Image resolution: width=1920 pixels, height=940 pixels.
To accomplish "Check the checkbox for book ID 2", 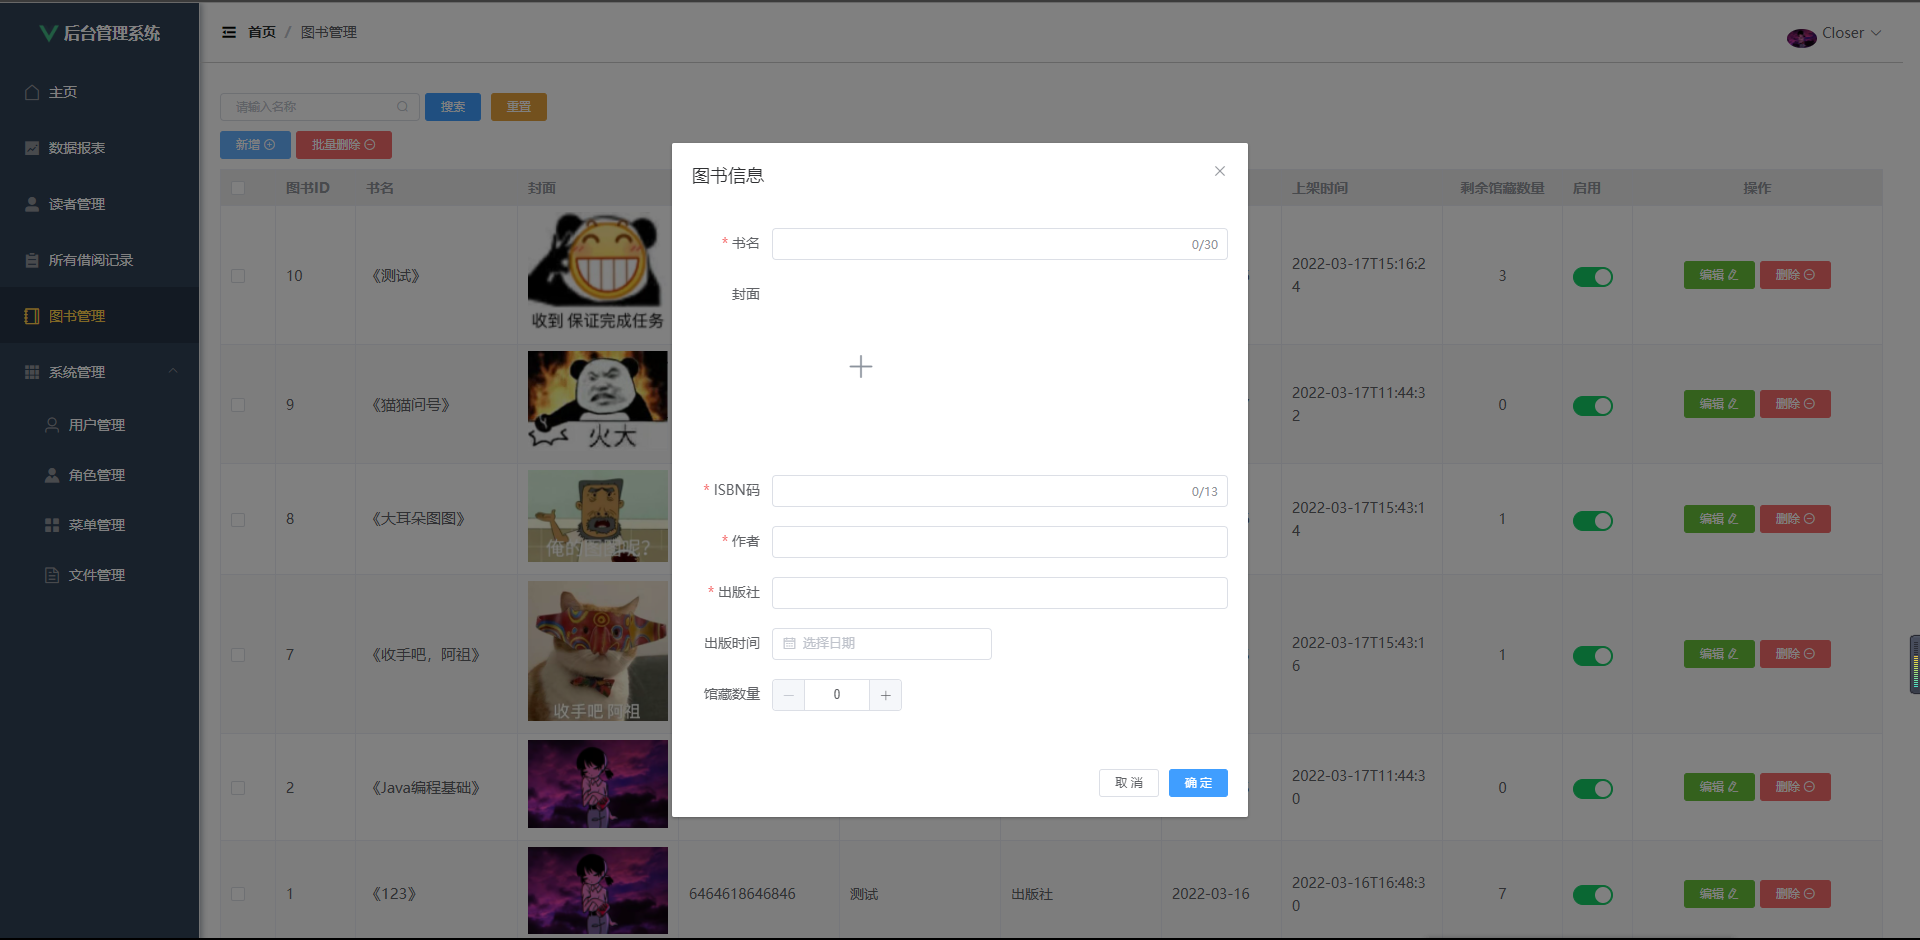I will pyautogui.click(x=238, y=788).
